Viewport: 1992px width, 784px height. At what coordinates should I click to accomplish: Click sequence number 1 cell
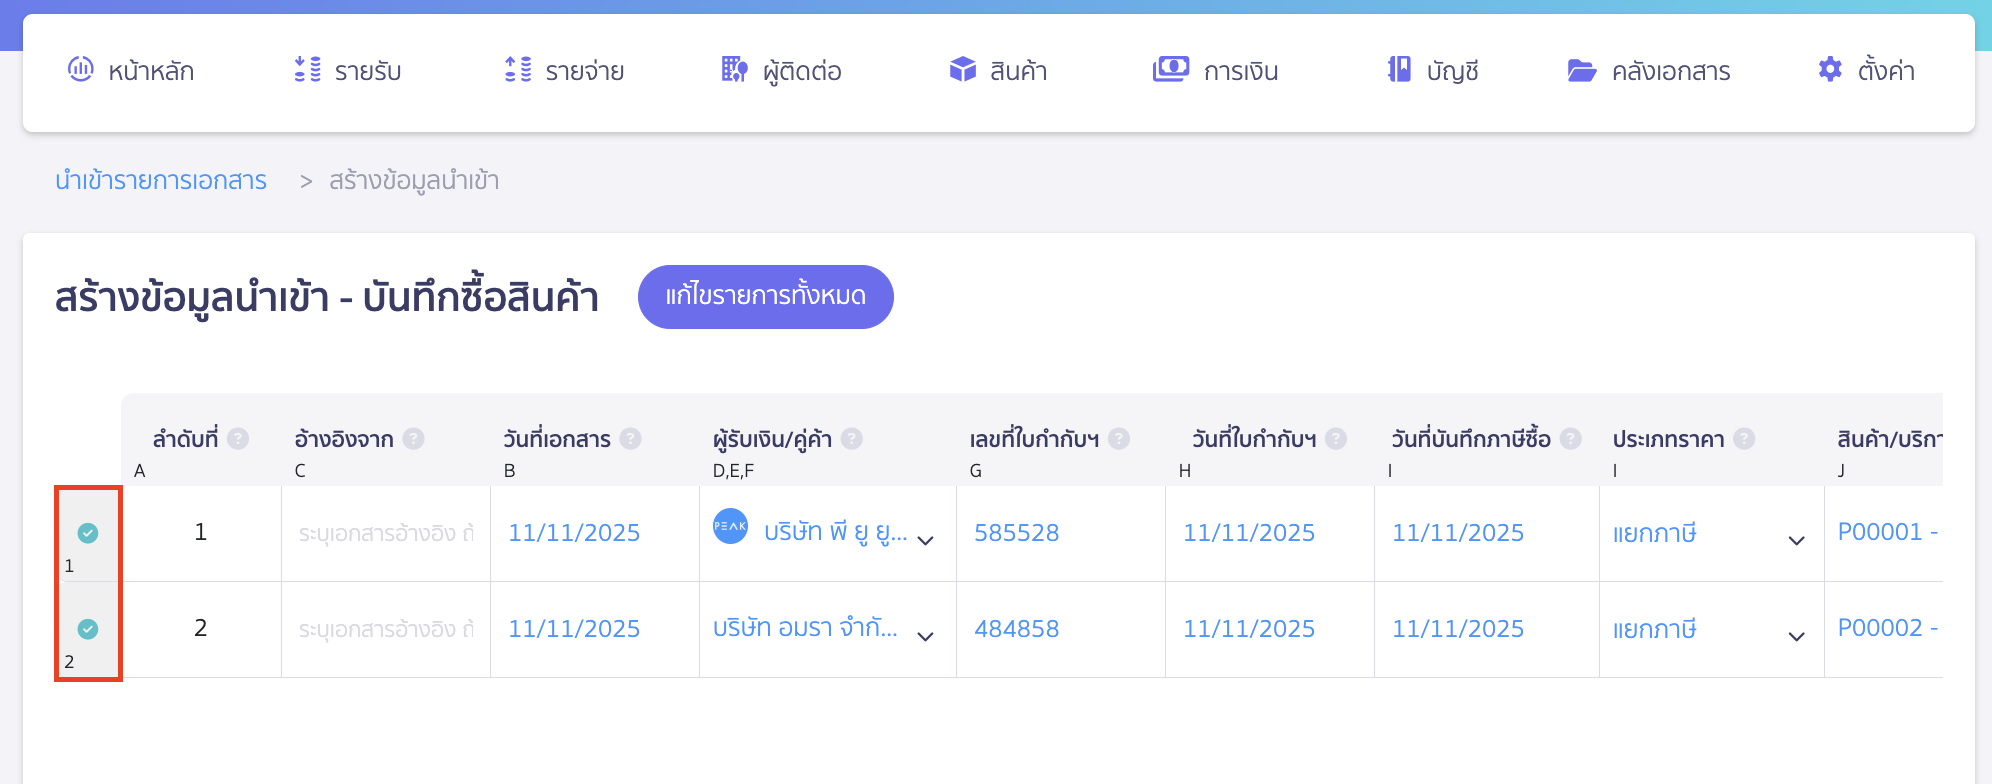[201, 533]
